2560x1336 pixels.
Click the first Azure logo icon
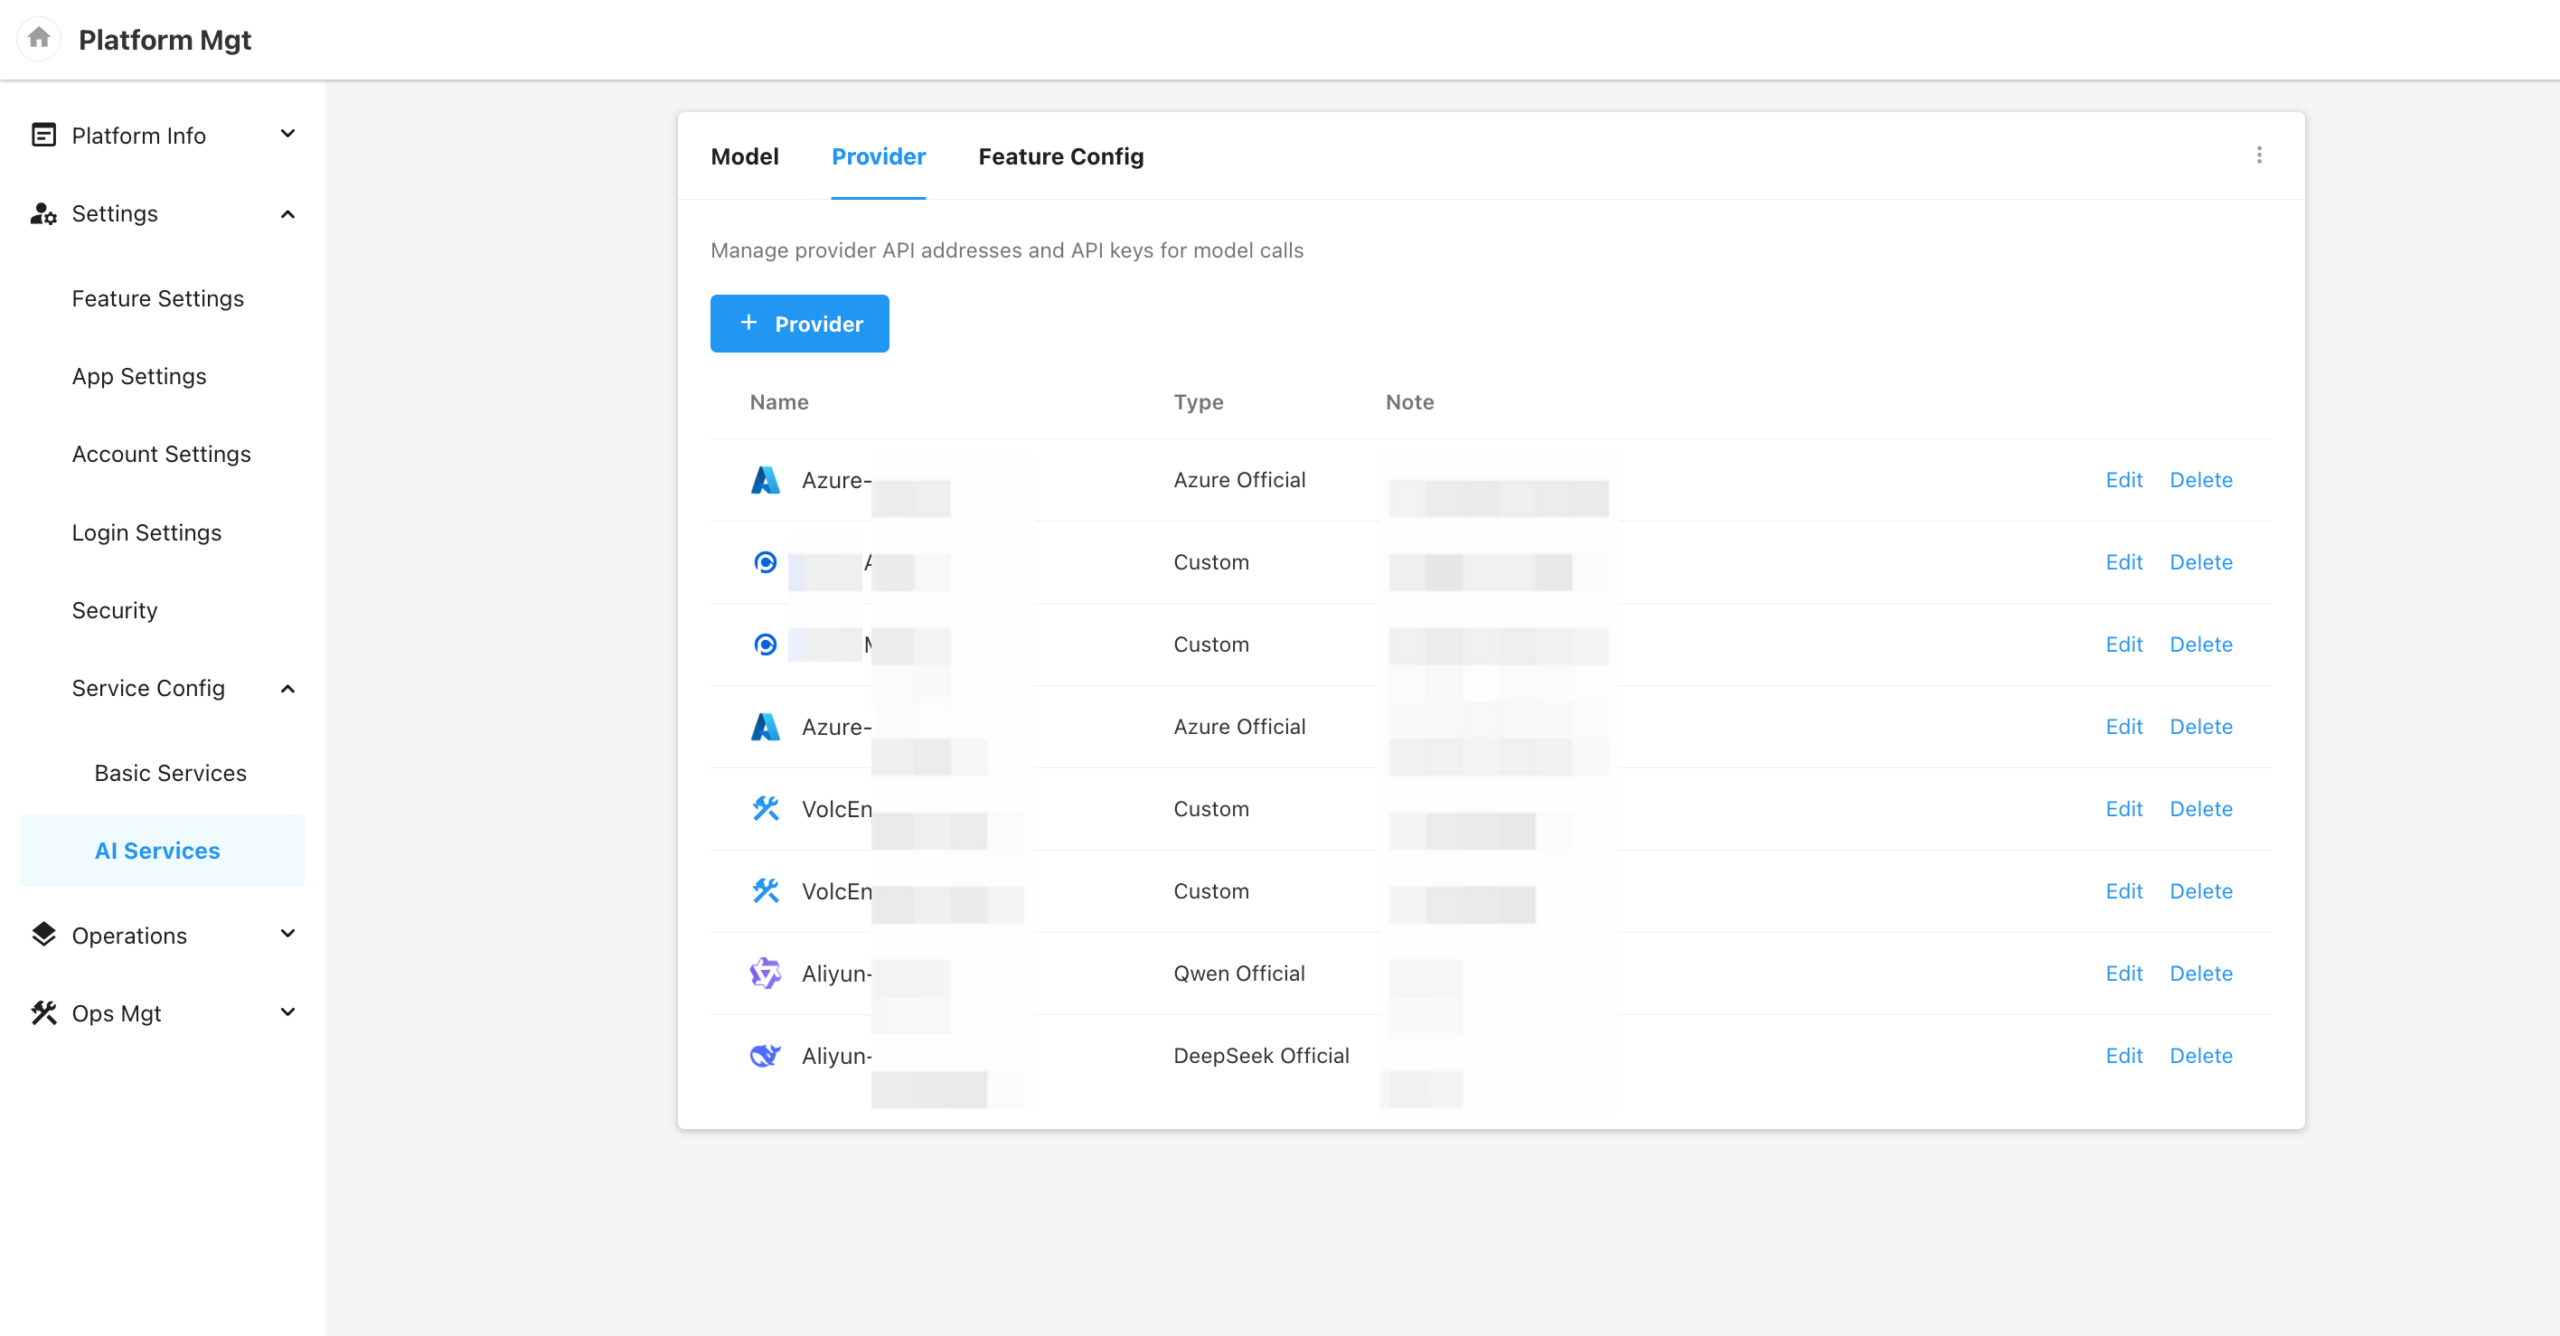coord(765,480)
